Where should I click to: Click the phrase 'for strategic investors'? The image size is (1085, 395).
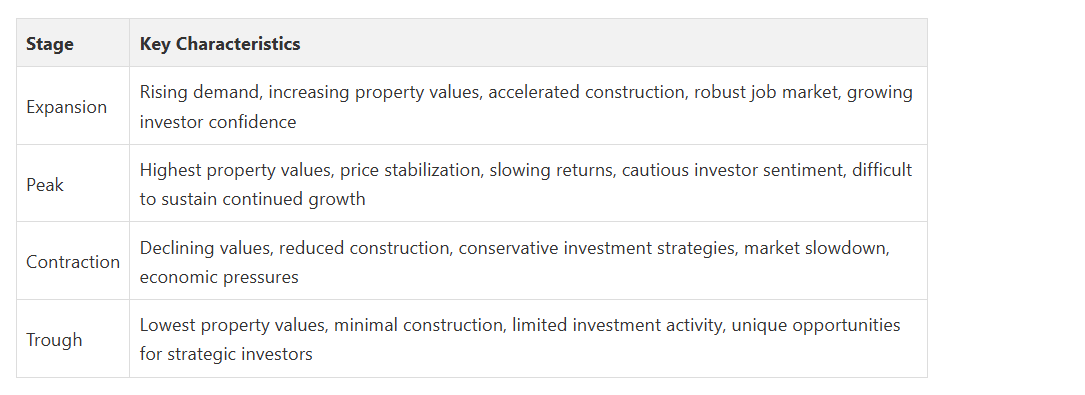tap(226, 354)
